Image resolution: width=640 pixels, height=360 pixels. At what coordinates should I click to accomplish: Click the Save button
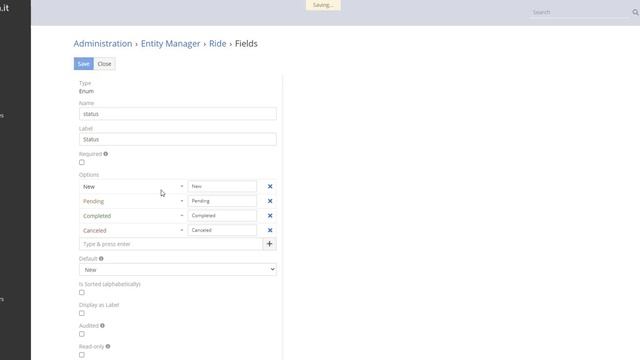click(84, 64)
